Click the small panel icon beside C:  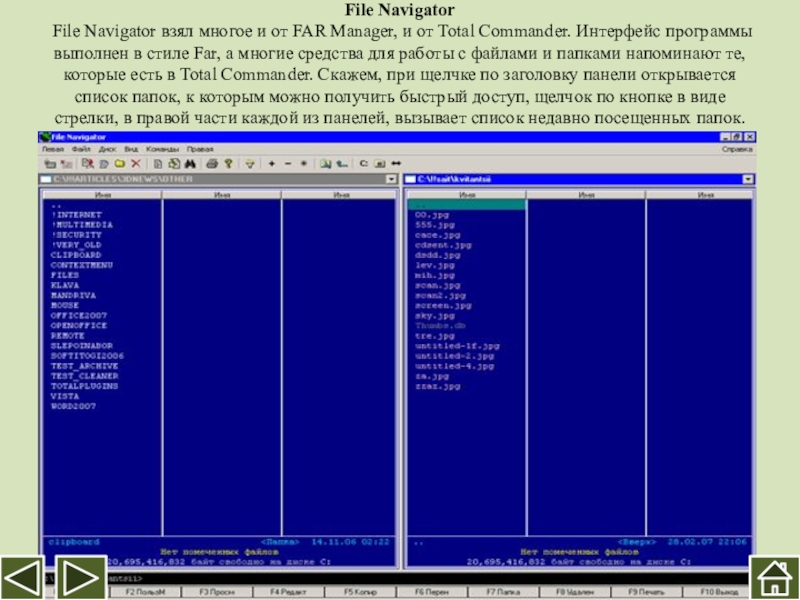(x=380, y=164)
